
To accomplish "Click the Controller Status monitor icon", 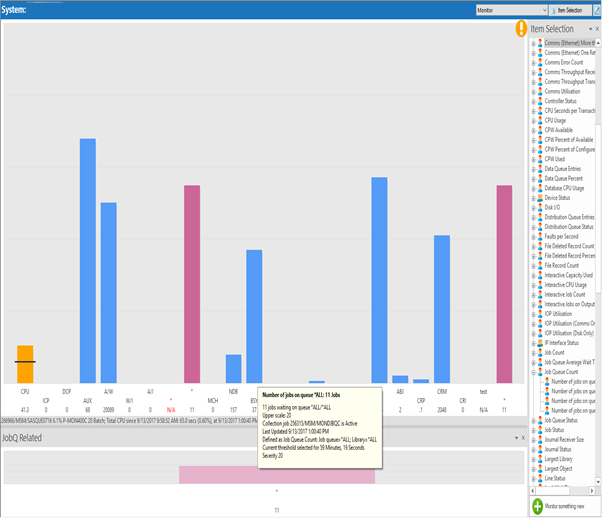I will tap(539, 101).
